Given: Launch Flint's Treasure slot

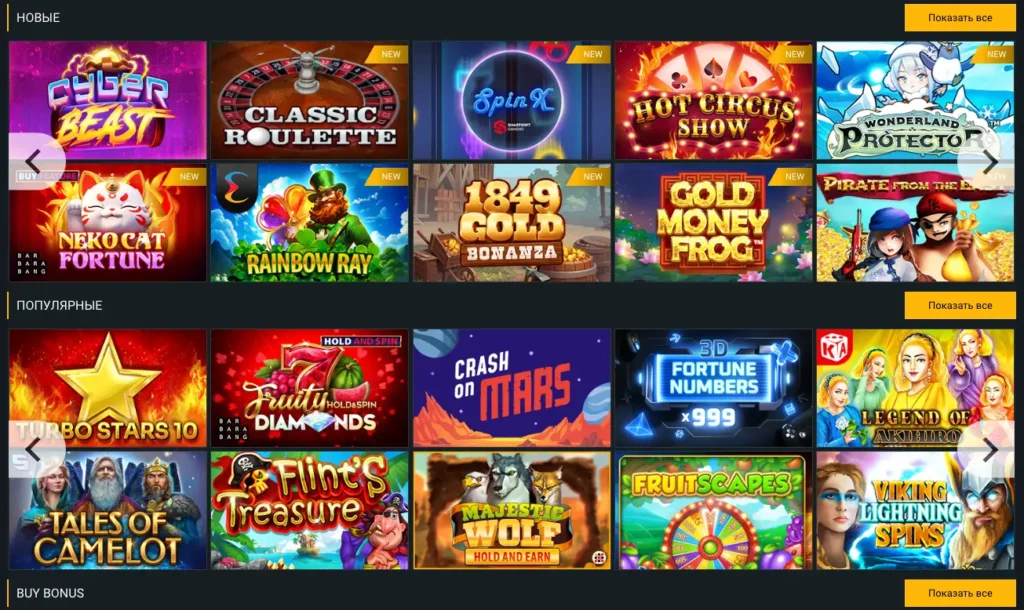Looking at the screenshot, I should pos(310,510).
